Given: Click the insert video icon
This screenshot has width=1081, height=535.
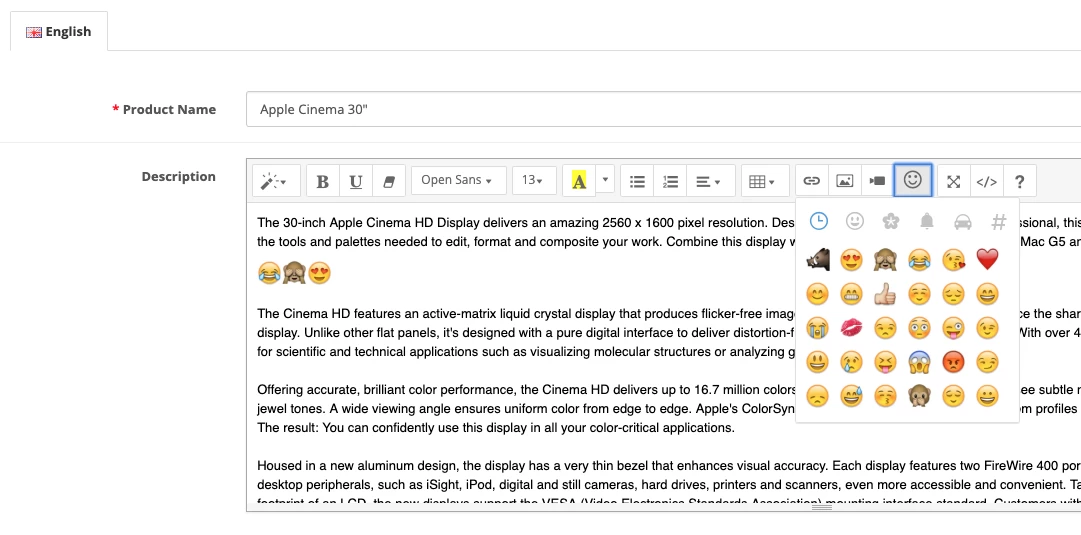Looking at the screenshot, I should [x=877, y=181].
